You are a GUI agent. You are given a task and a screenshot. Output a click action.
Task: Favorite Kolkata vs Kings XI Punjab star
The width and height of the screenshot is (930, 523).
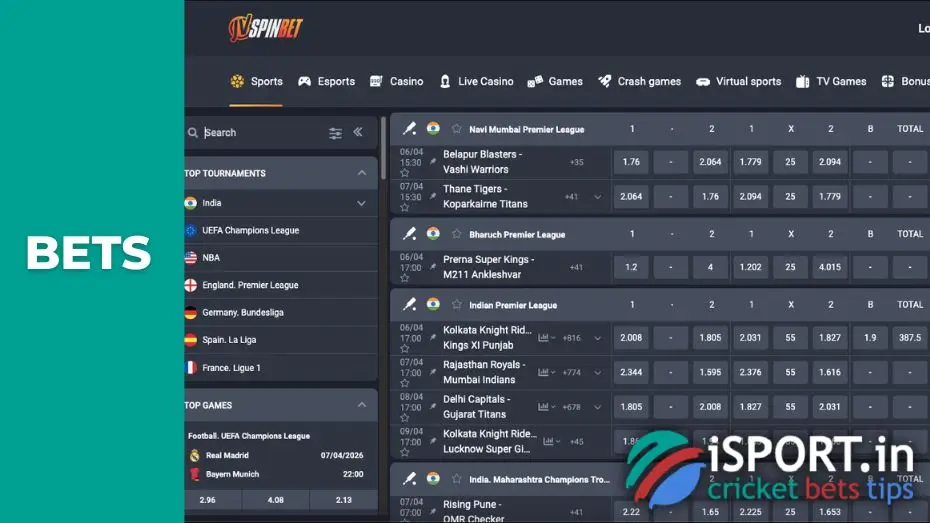(405, 349)
